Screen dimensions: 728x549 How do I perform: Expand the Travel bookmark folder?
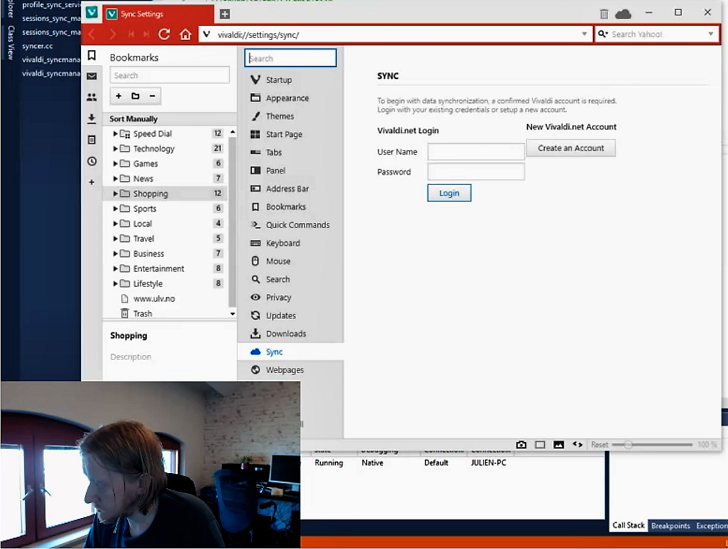click(x=115, y=239)
